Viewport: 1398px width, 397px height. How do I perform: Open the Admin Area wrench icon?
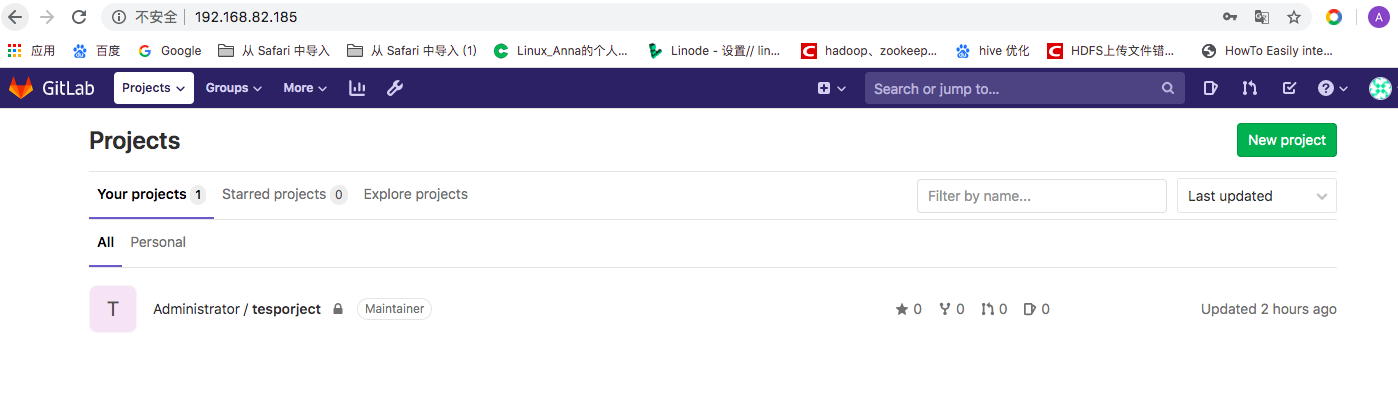coord(395,88)
